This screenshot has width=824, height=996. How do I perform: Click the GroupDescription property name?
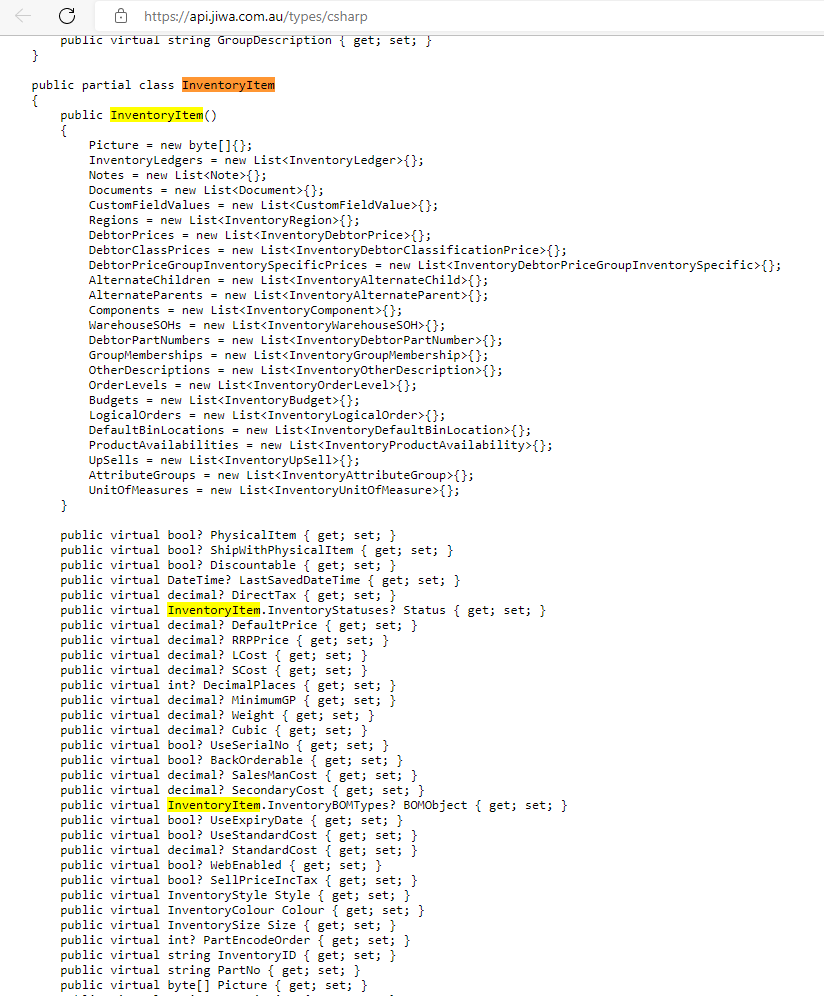(274, 40)
